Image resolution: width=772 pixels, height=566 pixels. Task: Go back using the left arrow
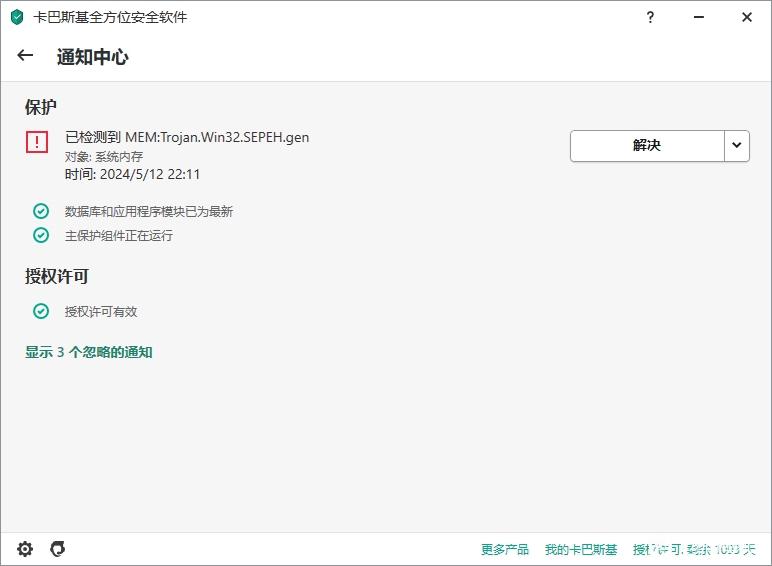coord(25,56)
